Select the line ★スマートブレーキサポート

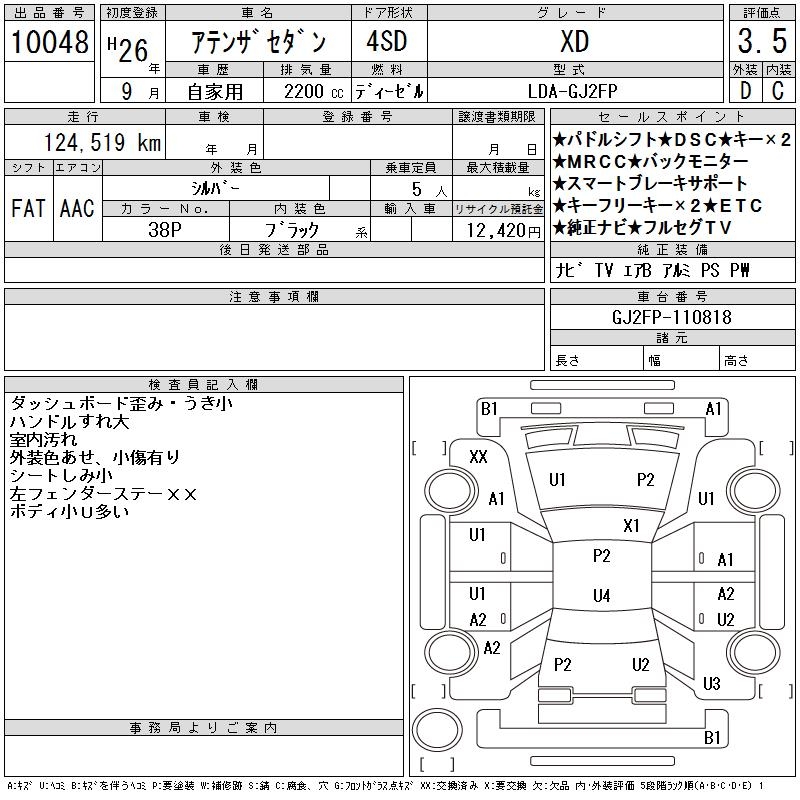pos(650,183)
